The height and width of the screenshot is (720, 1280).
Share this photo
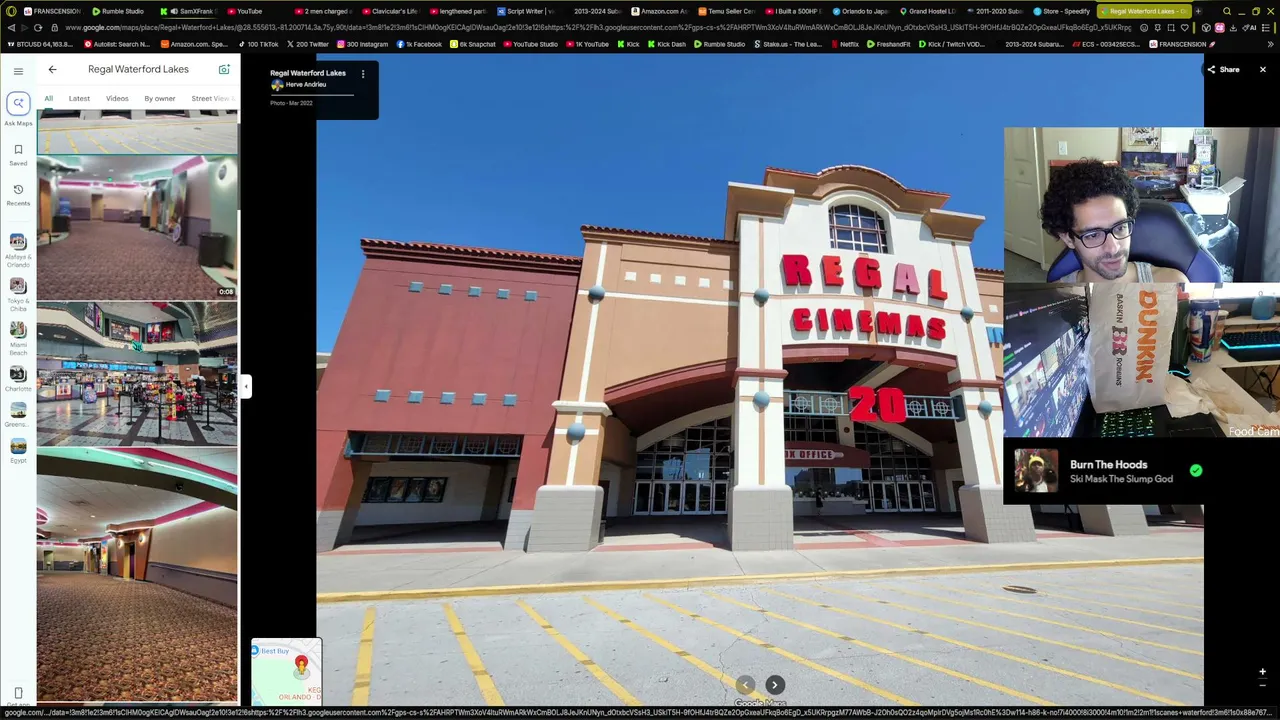1223,70
